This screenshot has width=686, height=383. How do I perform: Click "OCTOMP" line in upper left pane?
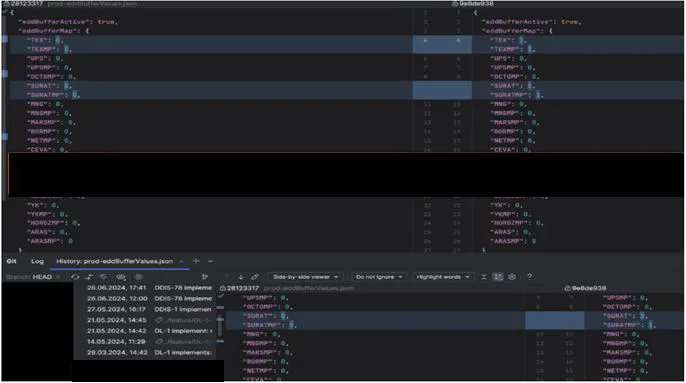click(x=52, y=77)
